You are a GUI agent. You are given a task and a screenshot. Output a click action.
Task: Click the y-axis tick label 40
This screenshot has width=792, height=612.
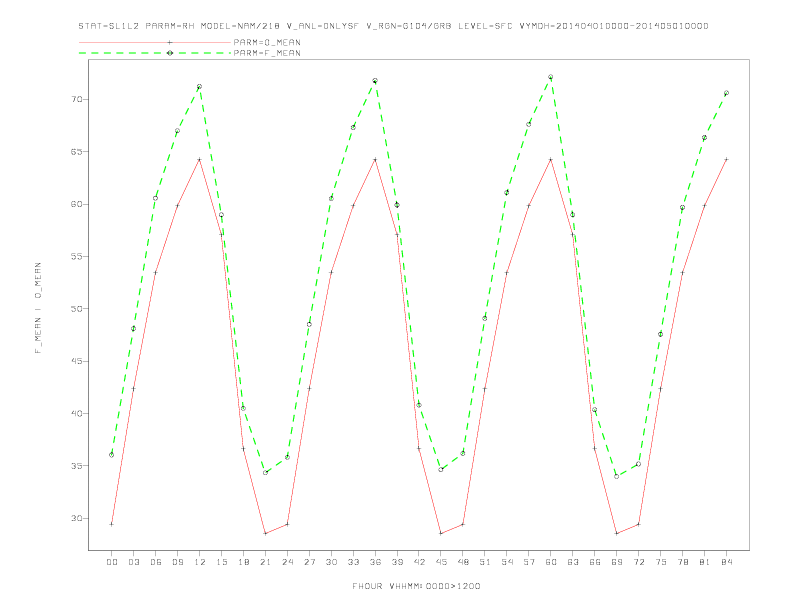click(x=76, y=414)
